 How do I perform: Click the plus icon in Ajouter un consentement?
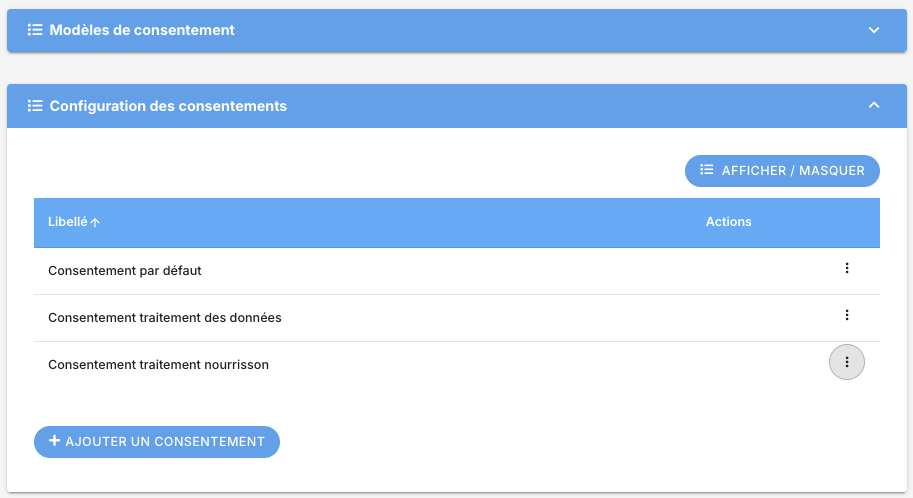pos(54,441)
